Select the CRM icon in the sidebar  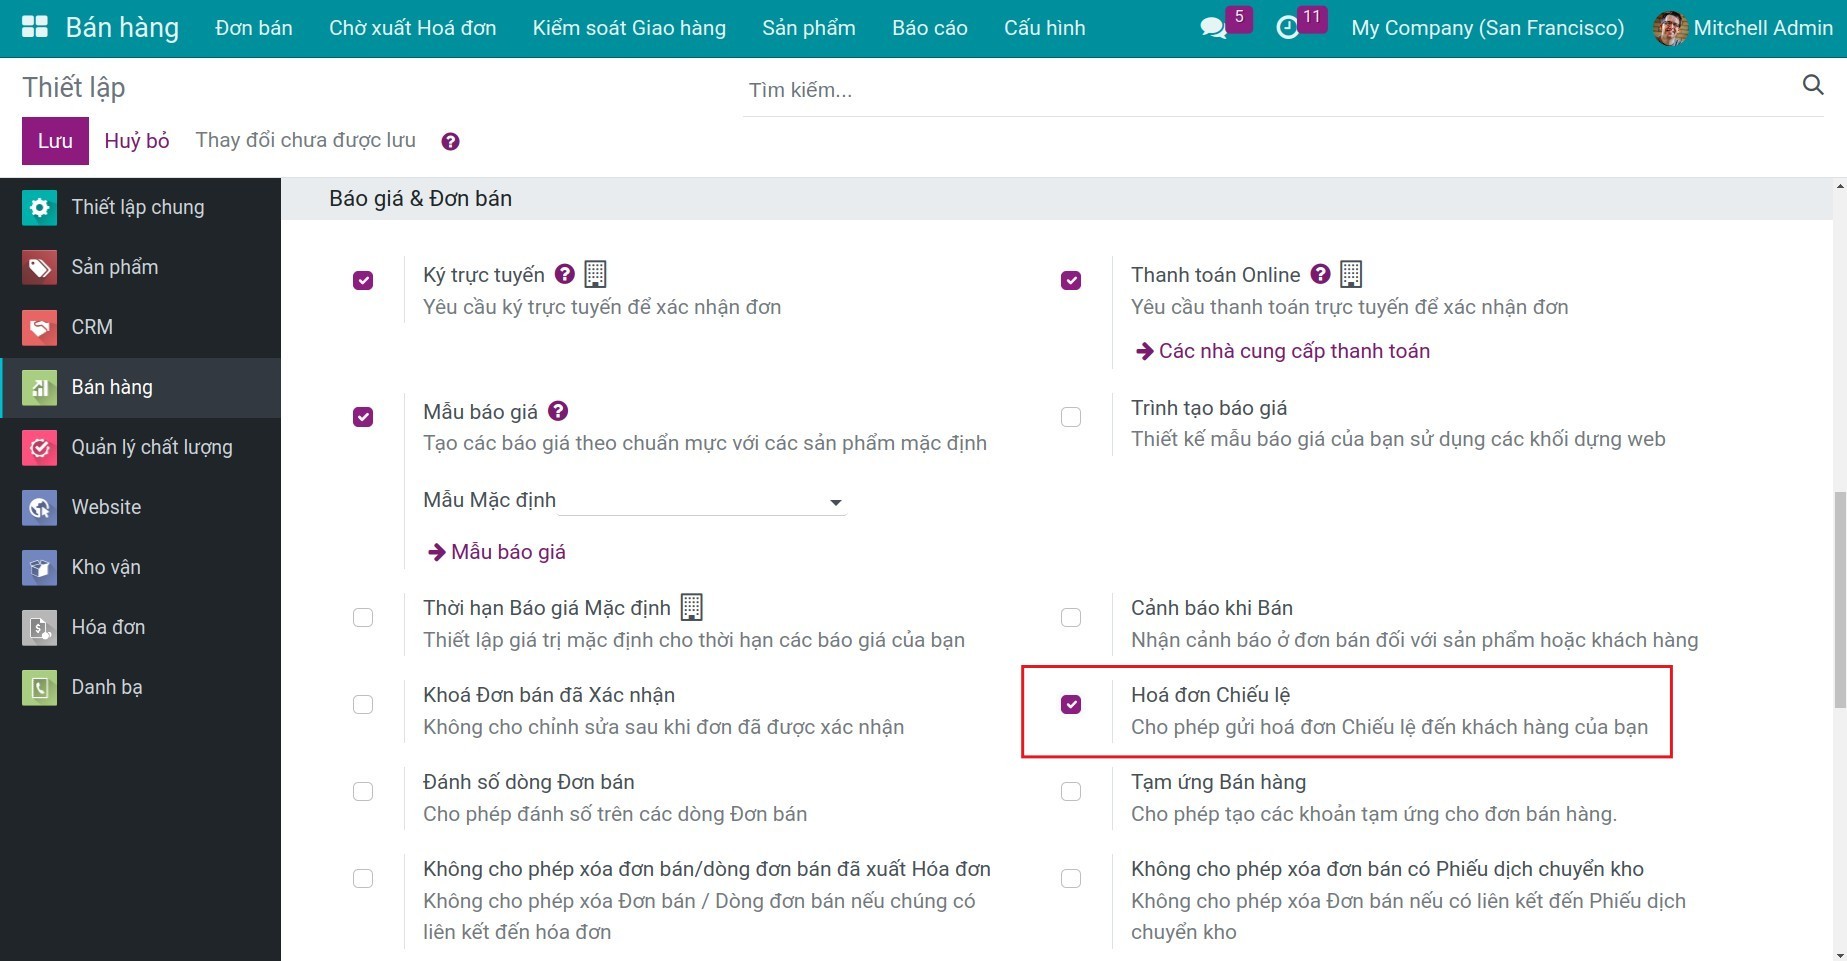[x=38, y=327]
